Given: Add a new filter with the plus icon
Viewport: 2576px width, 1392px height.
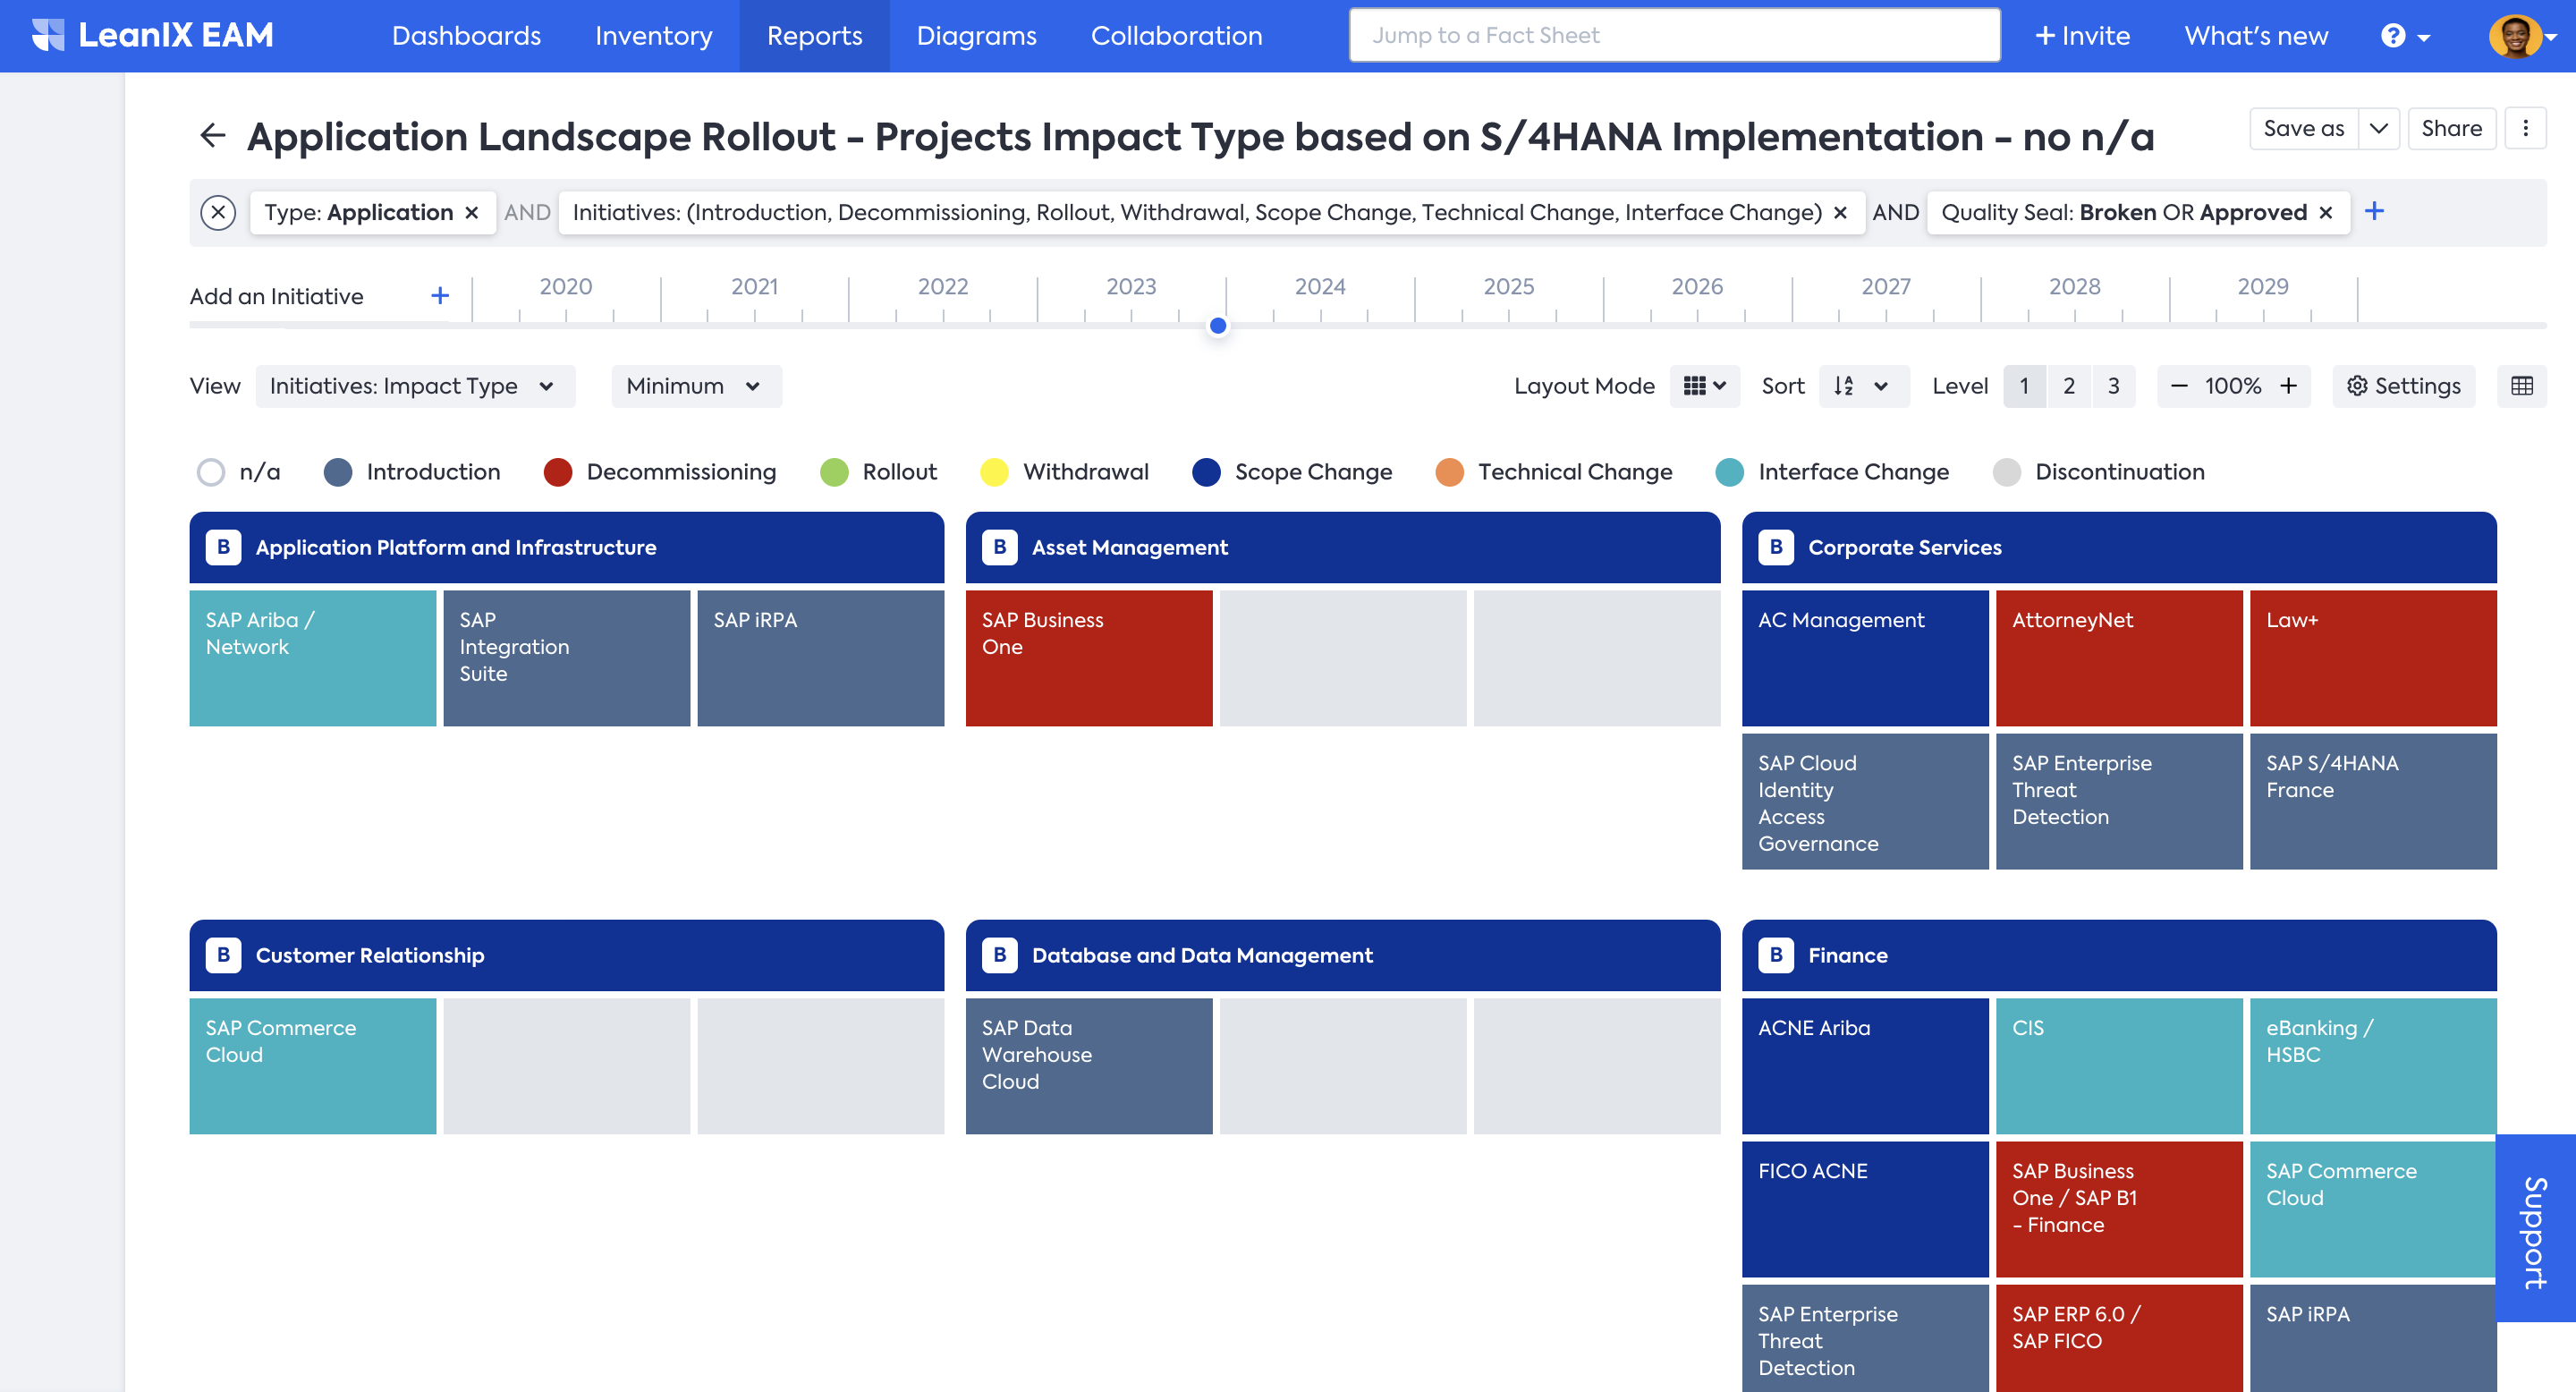Looking at the screenshot, I should 2374,211.
